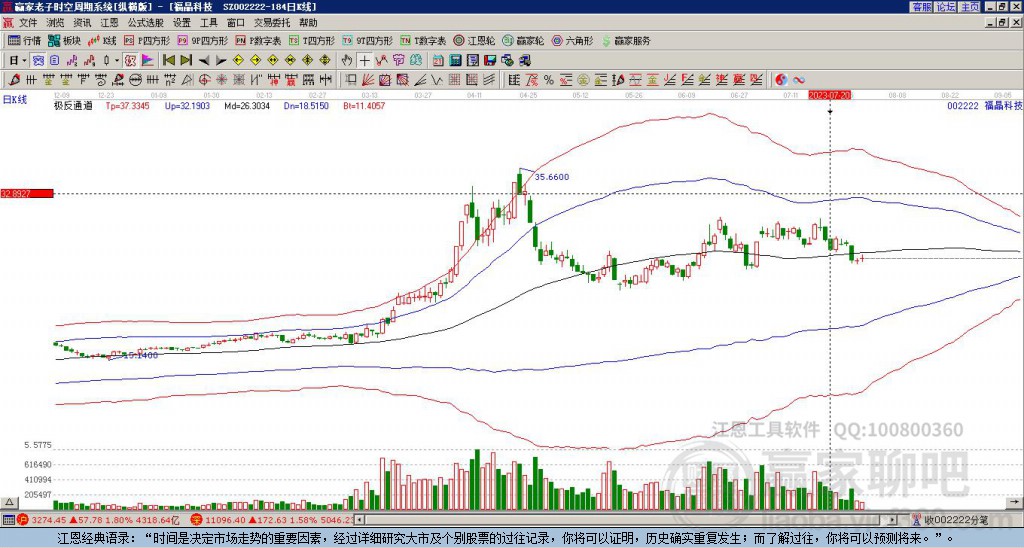
Task: Open the 资讯 menu
Action: pyautogui.click(x=82, y=23)
